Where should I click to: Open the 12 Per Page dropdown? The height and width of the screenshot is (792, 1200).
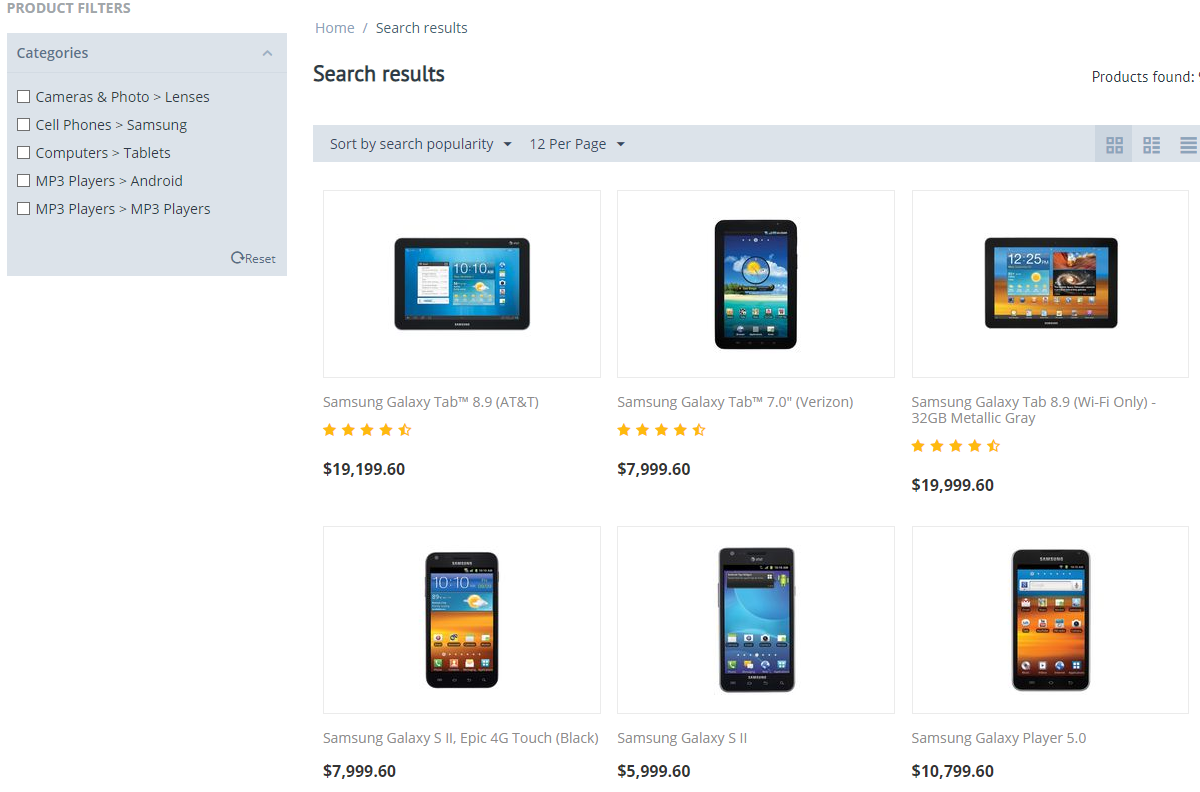577,144
